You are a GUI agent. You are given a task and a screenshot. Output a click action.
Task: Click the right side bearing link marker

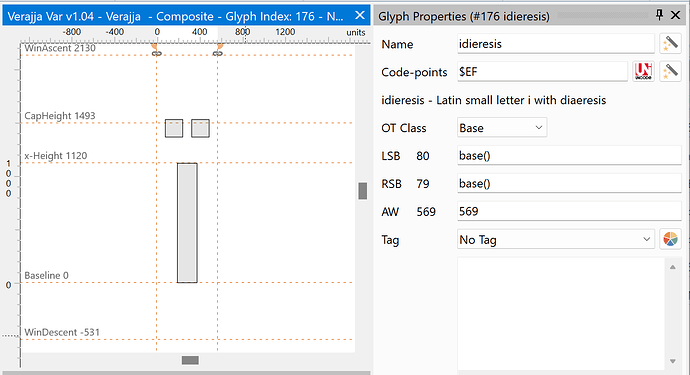coord(217,53)
